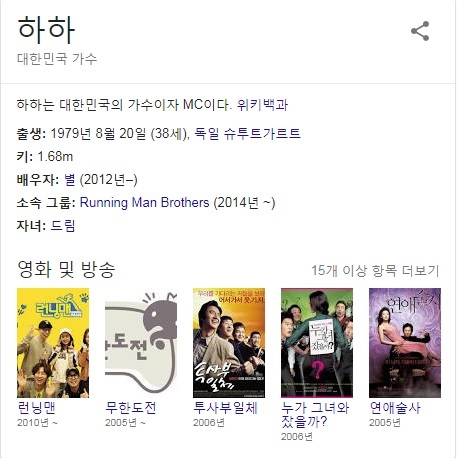Click the 영화 및 방송 section heading

click(66, 269)
